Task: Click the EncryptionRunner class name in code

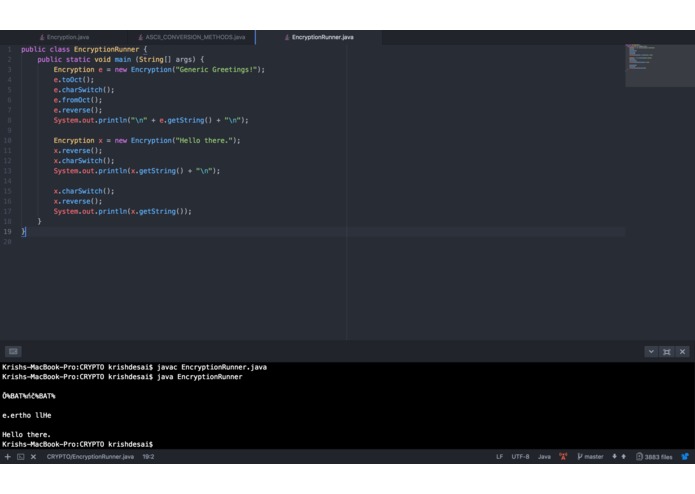Action: click(x=106, y=49)
